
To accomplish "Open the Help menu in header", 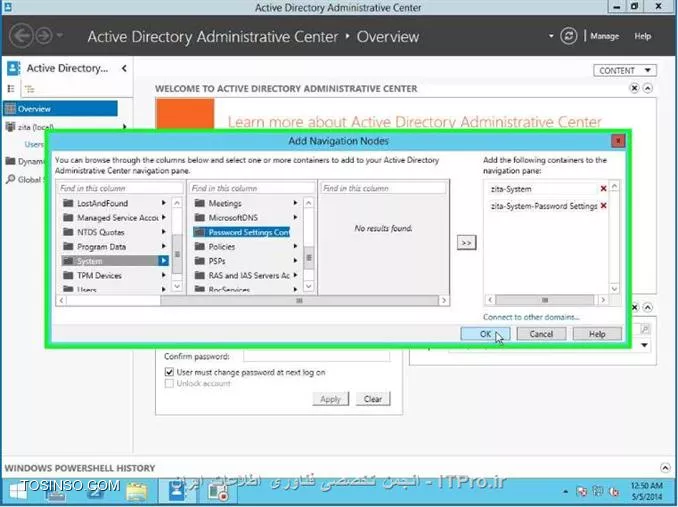I will [x=643, y=36].
